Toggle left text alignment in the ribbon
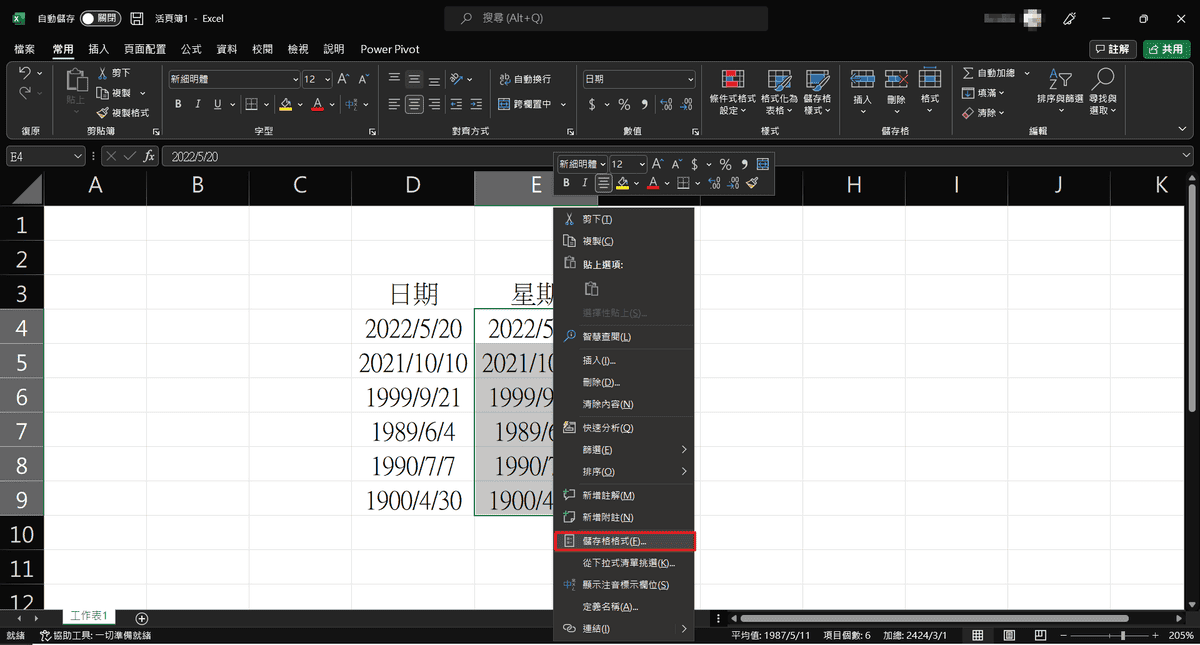1200x645 pixels. [x=395, y=104]
